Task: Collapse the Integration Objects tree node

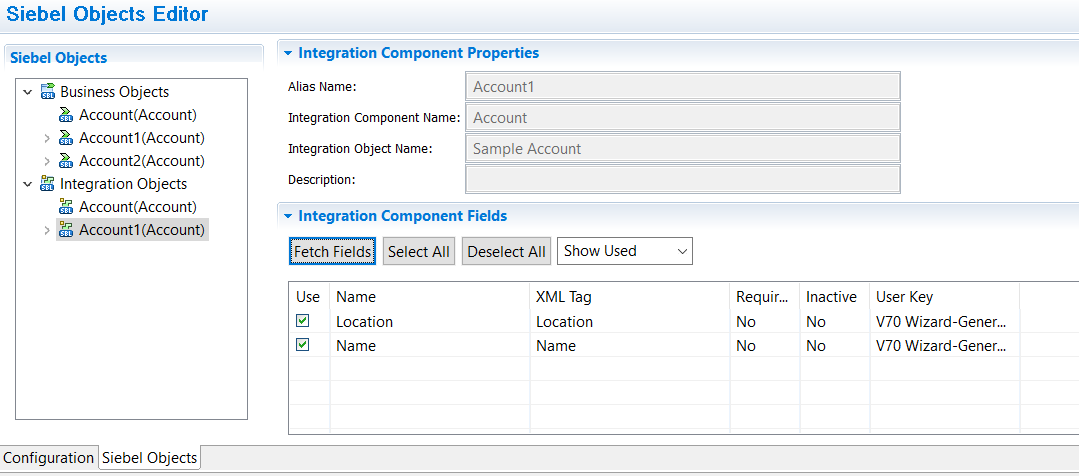Action: click(28, 184)
